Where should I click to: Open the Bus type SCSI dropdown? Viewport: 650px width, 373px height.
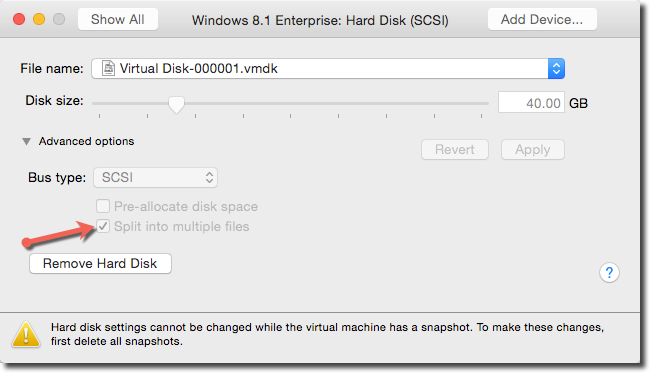coord(155,178)
